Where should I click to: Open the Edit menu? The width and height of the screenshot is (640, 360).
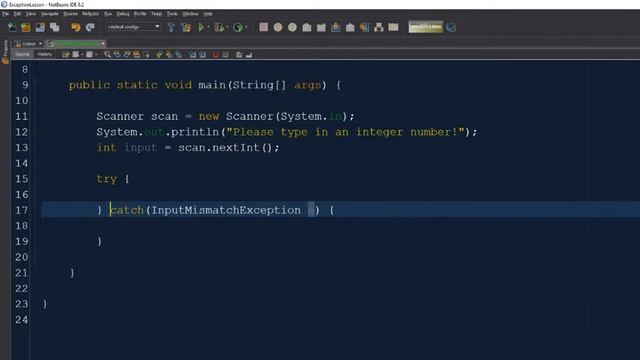17,14
